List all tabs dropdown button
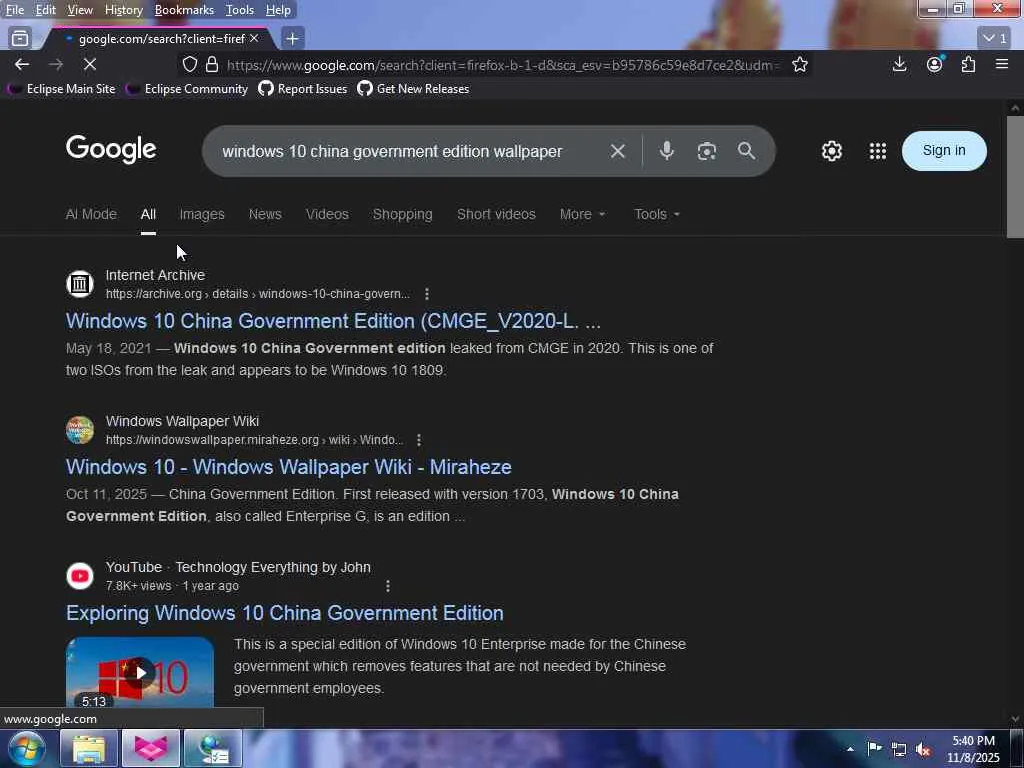The image size is (1024, 768). click(995, 39)
